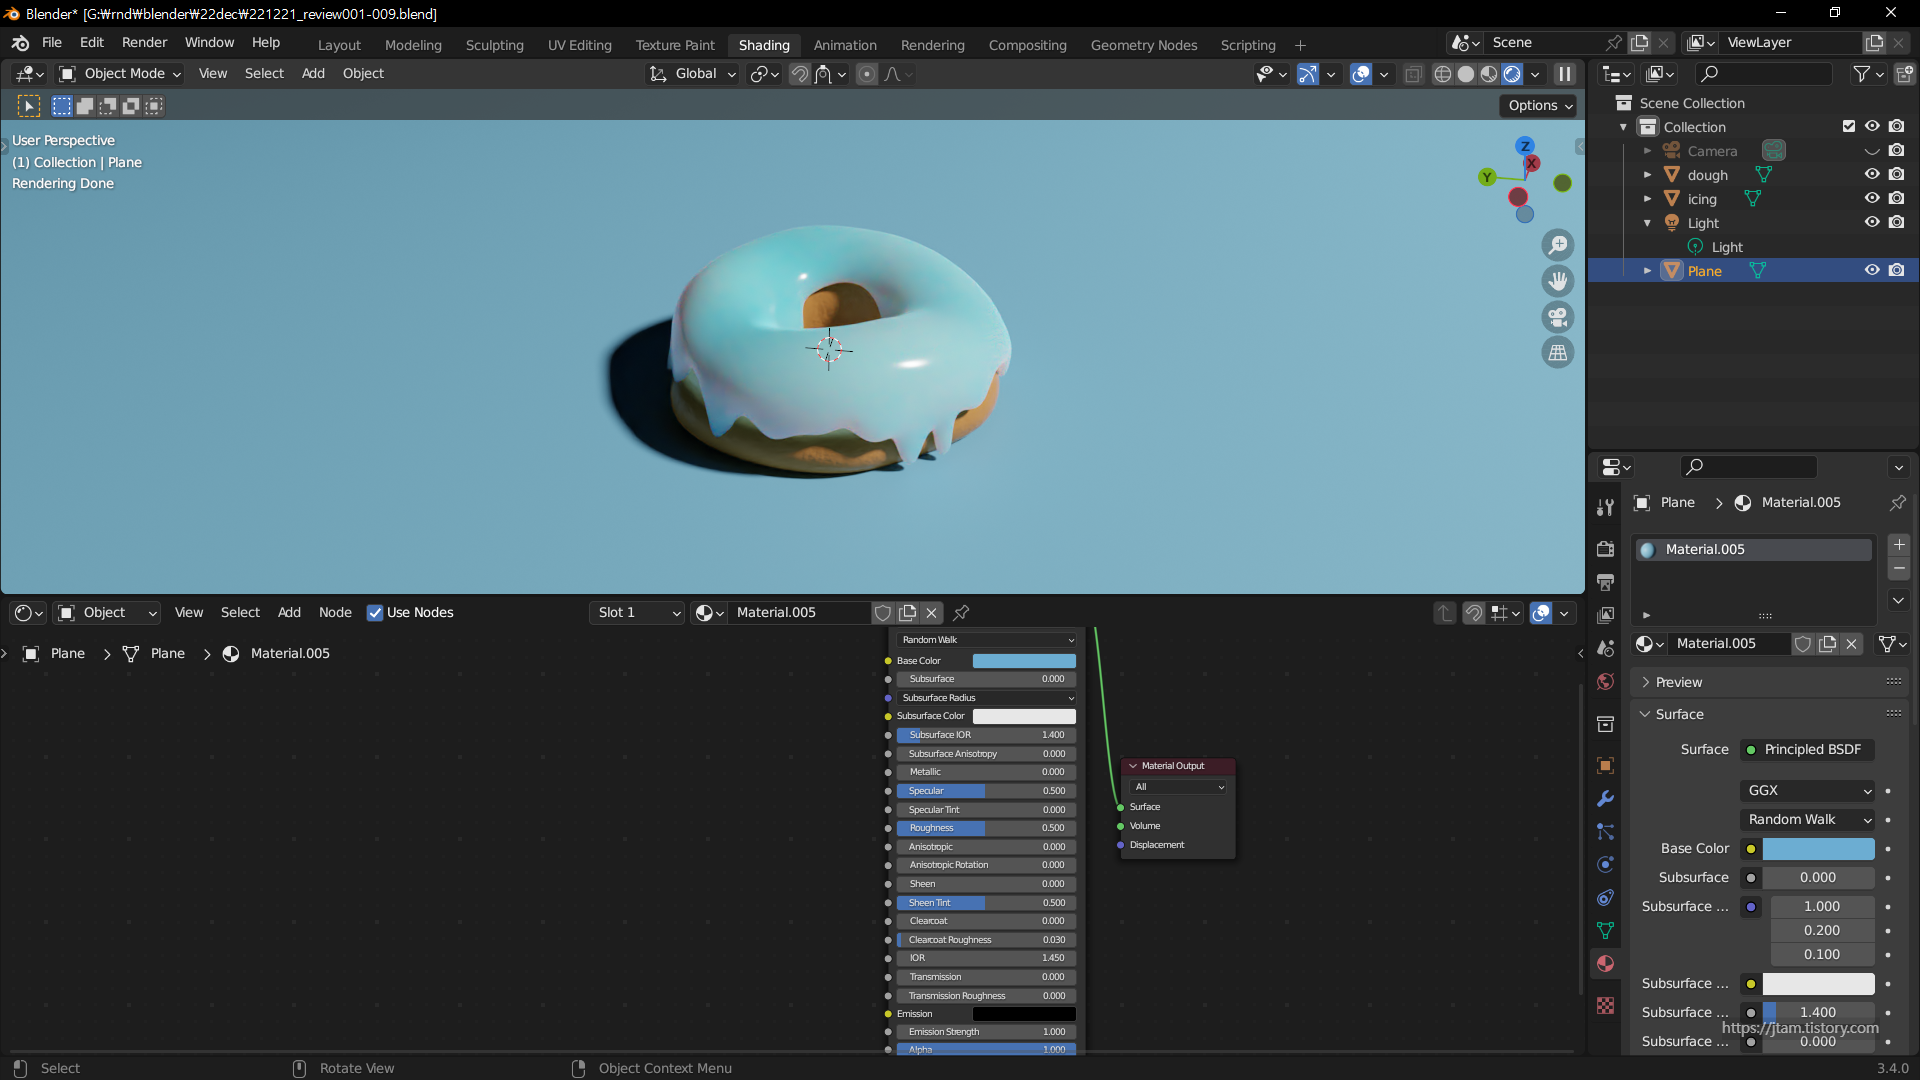Expand the Preview panel
Screen dimensions: 1920x1080
1679,682
